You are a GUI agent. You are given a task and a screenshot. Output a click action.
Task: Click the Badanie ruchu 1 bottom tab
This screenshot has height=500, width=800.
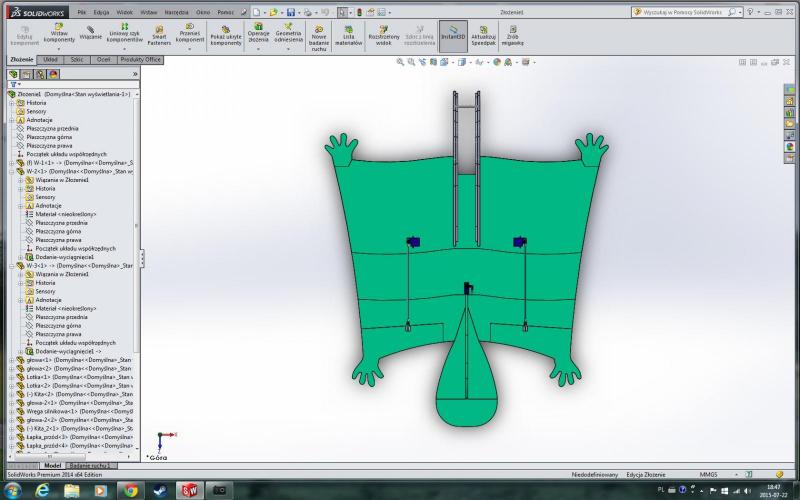(x=93, y=465)
